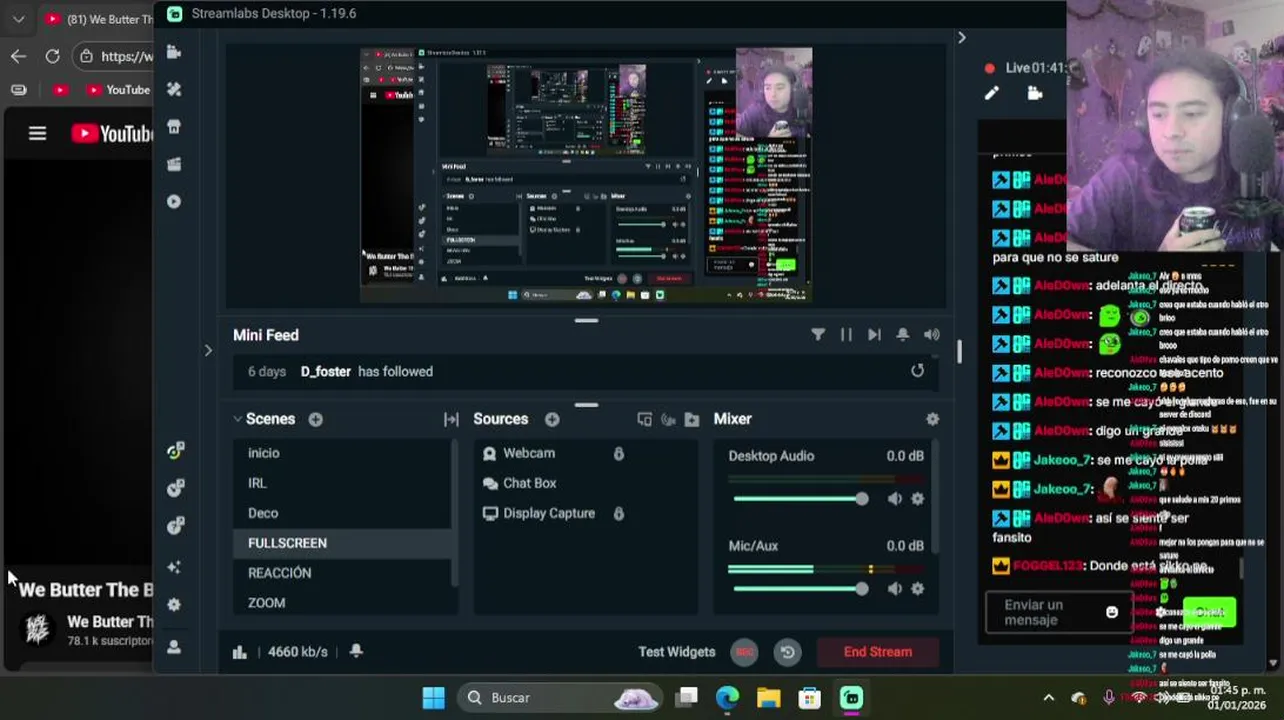Screen dimensions: 1284x720
Task: Pause the Mini Feed alert queue
Action: coord(846,335)
